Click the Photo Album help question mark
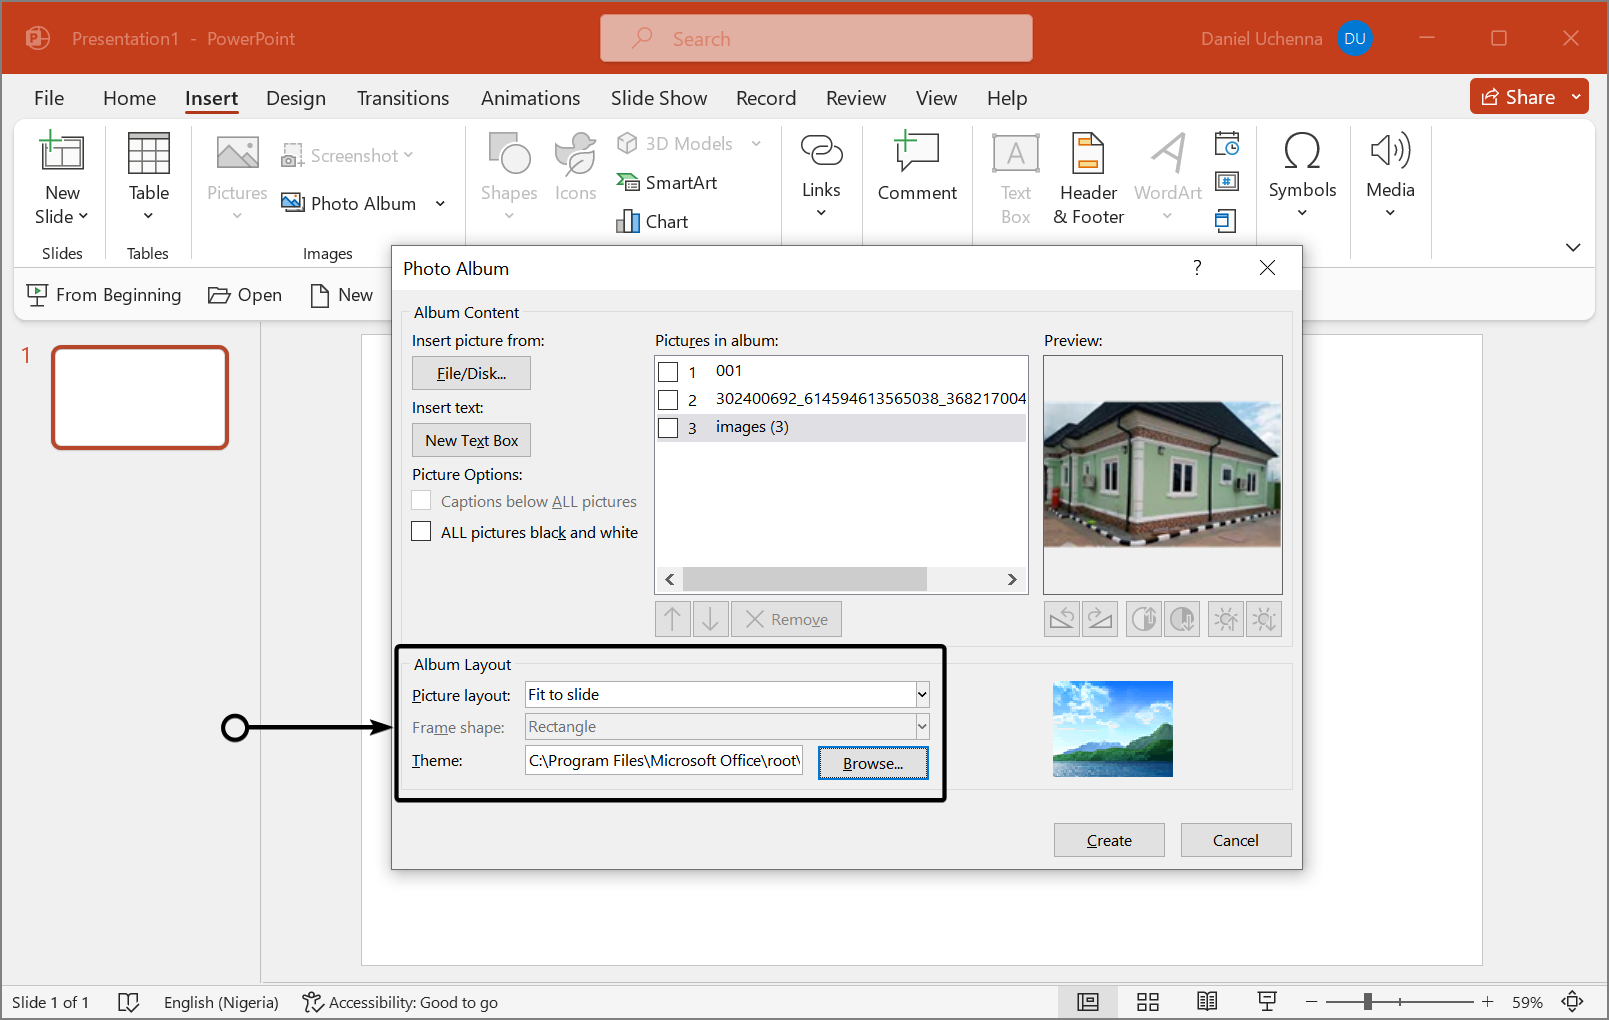1609x1020 pixels. coord(1197,268)
